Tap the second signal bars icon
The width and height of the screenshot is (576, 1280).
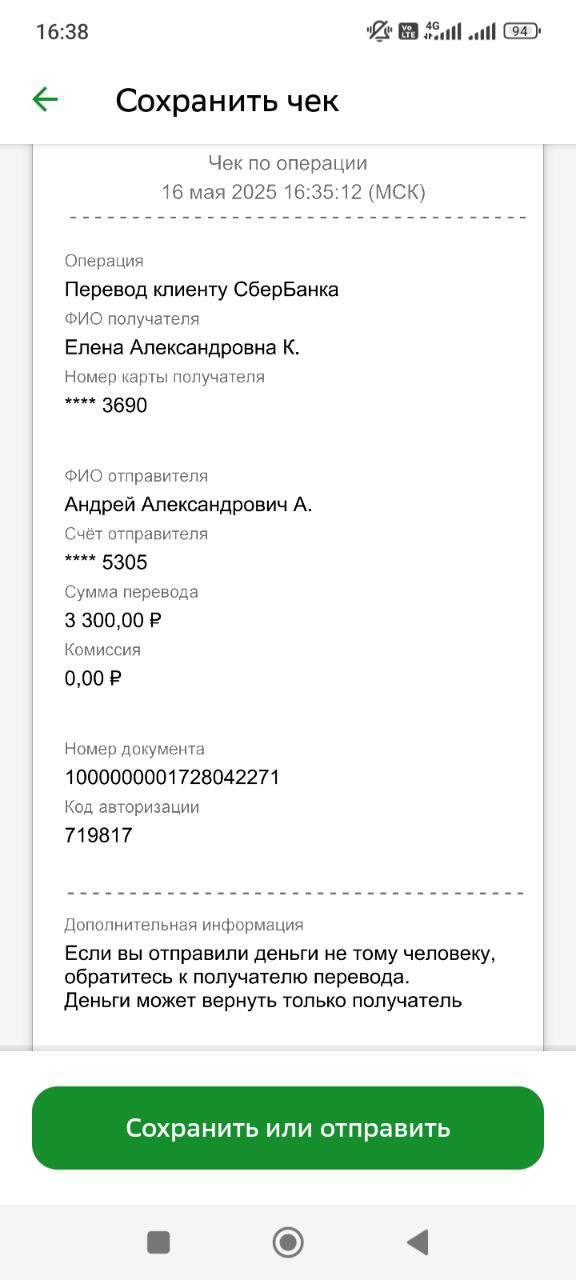point(482,32)
